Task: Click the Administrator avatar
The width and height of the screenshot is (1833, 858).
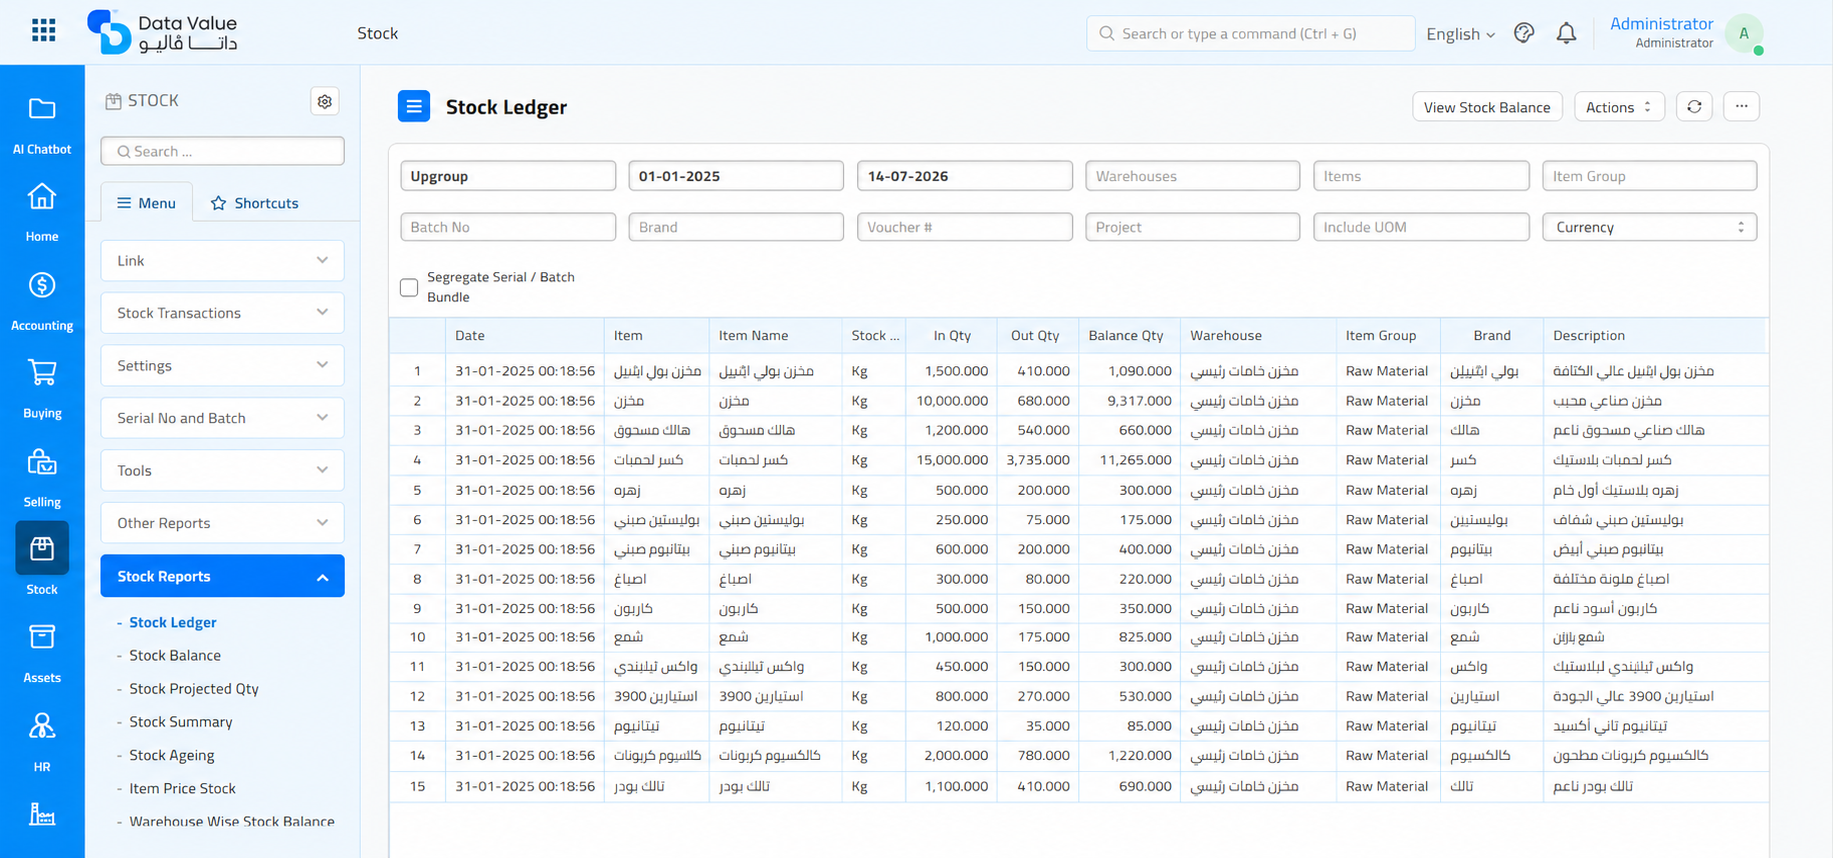Action: click(x=1744, y=33)
